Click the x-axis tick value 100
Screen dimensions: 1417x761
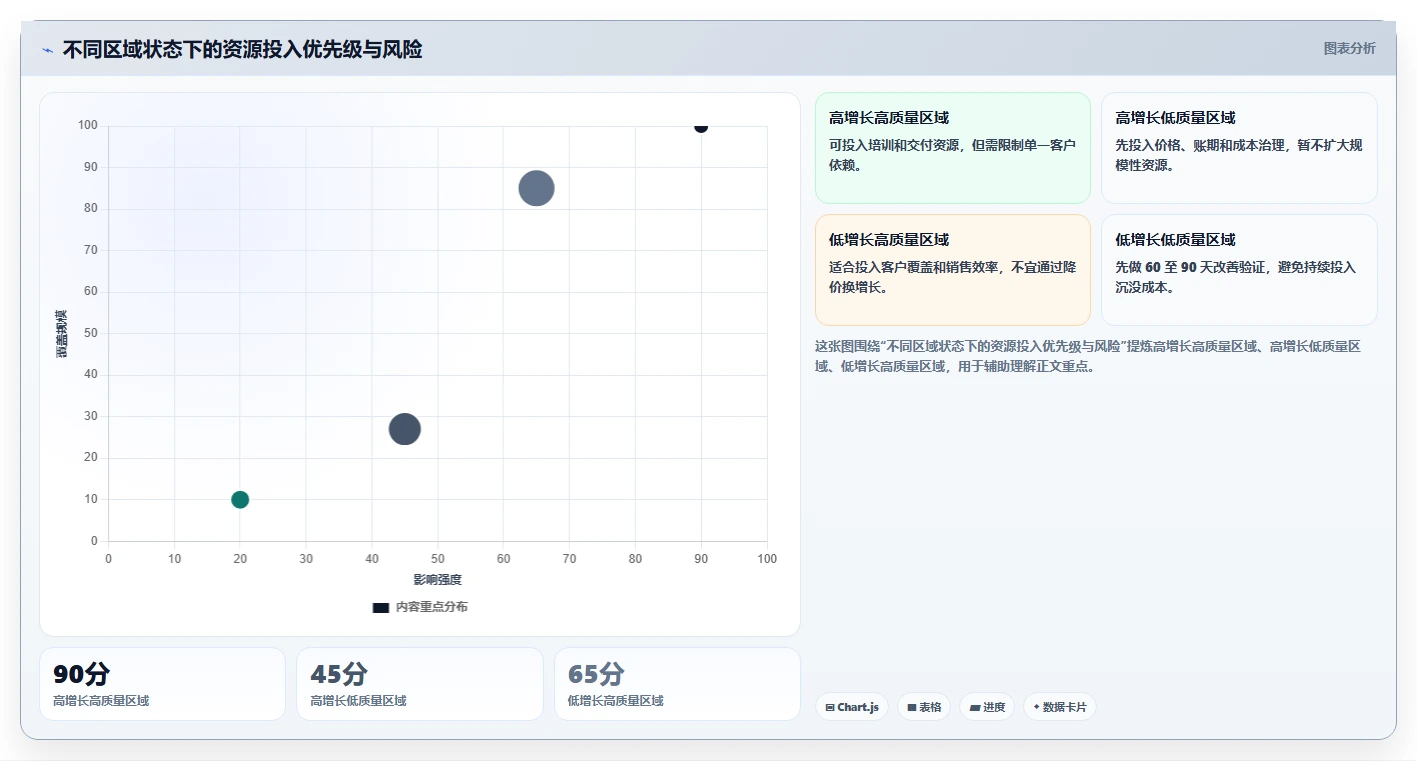click(767, 559)
